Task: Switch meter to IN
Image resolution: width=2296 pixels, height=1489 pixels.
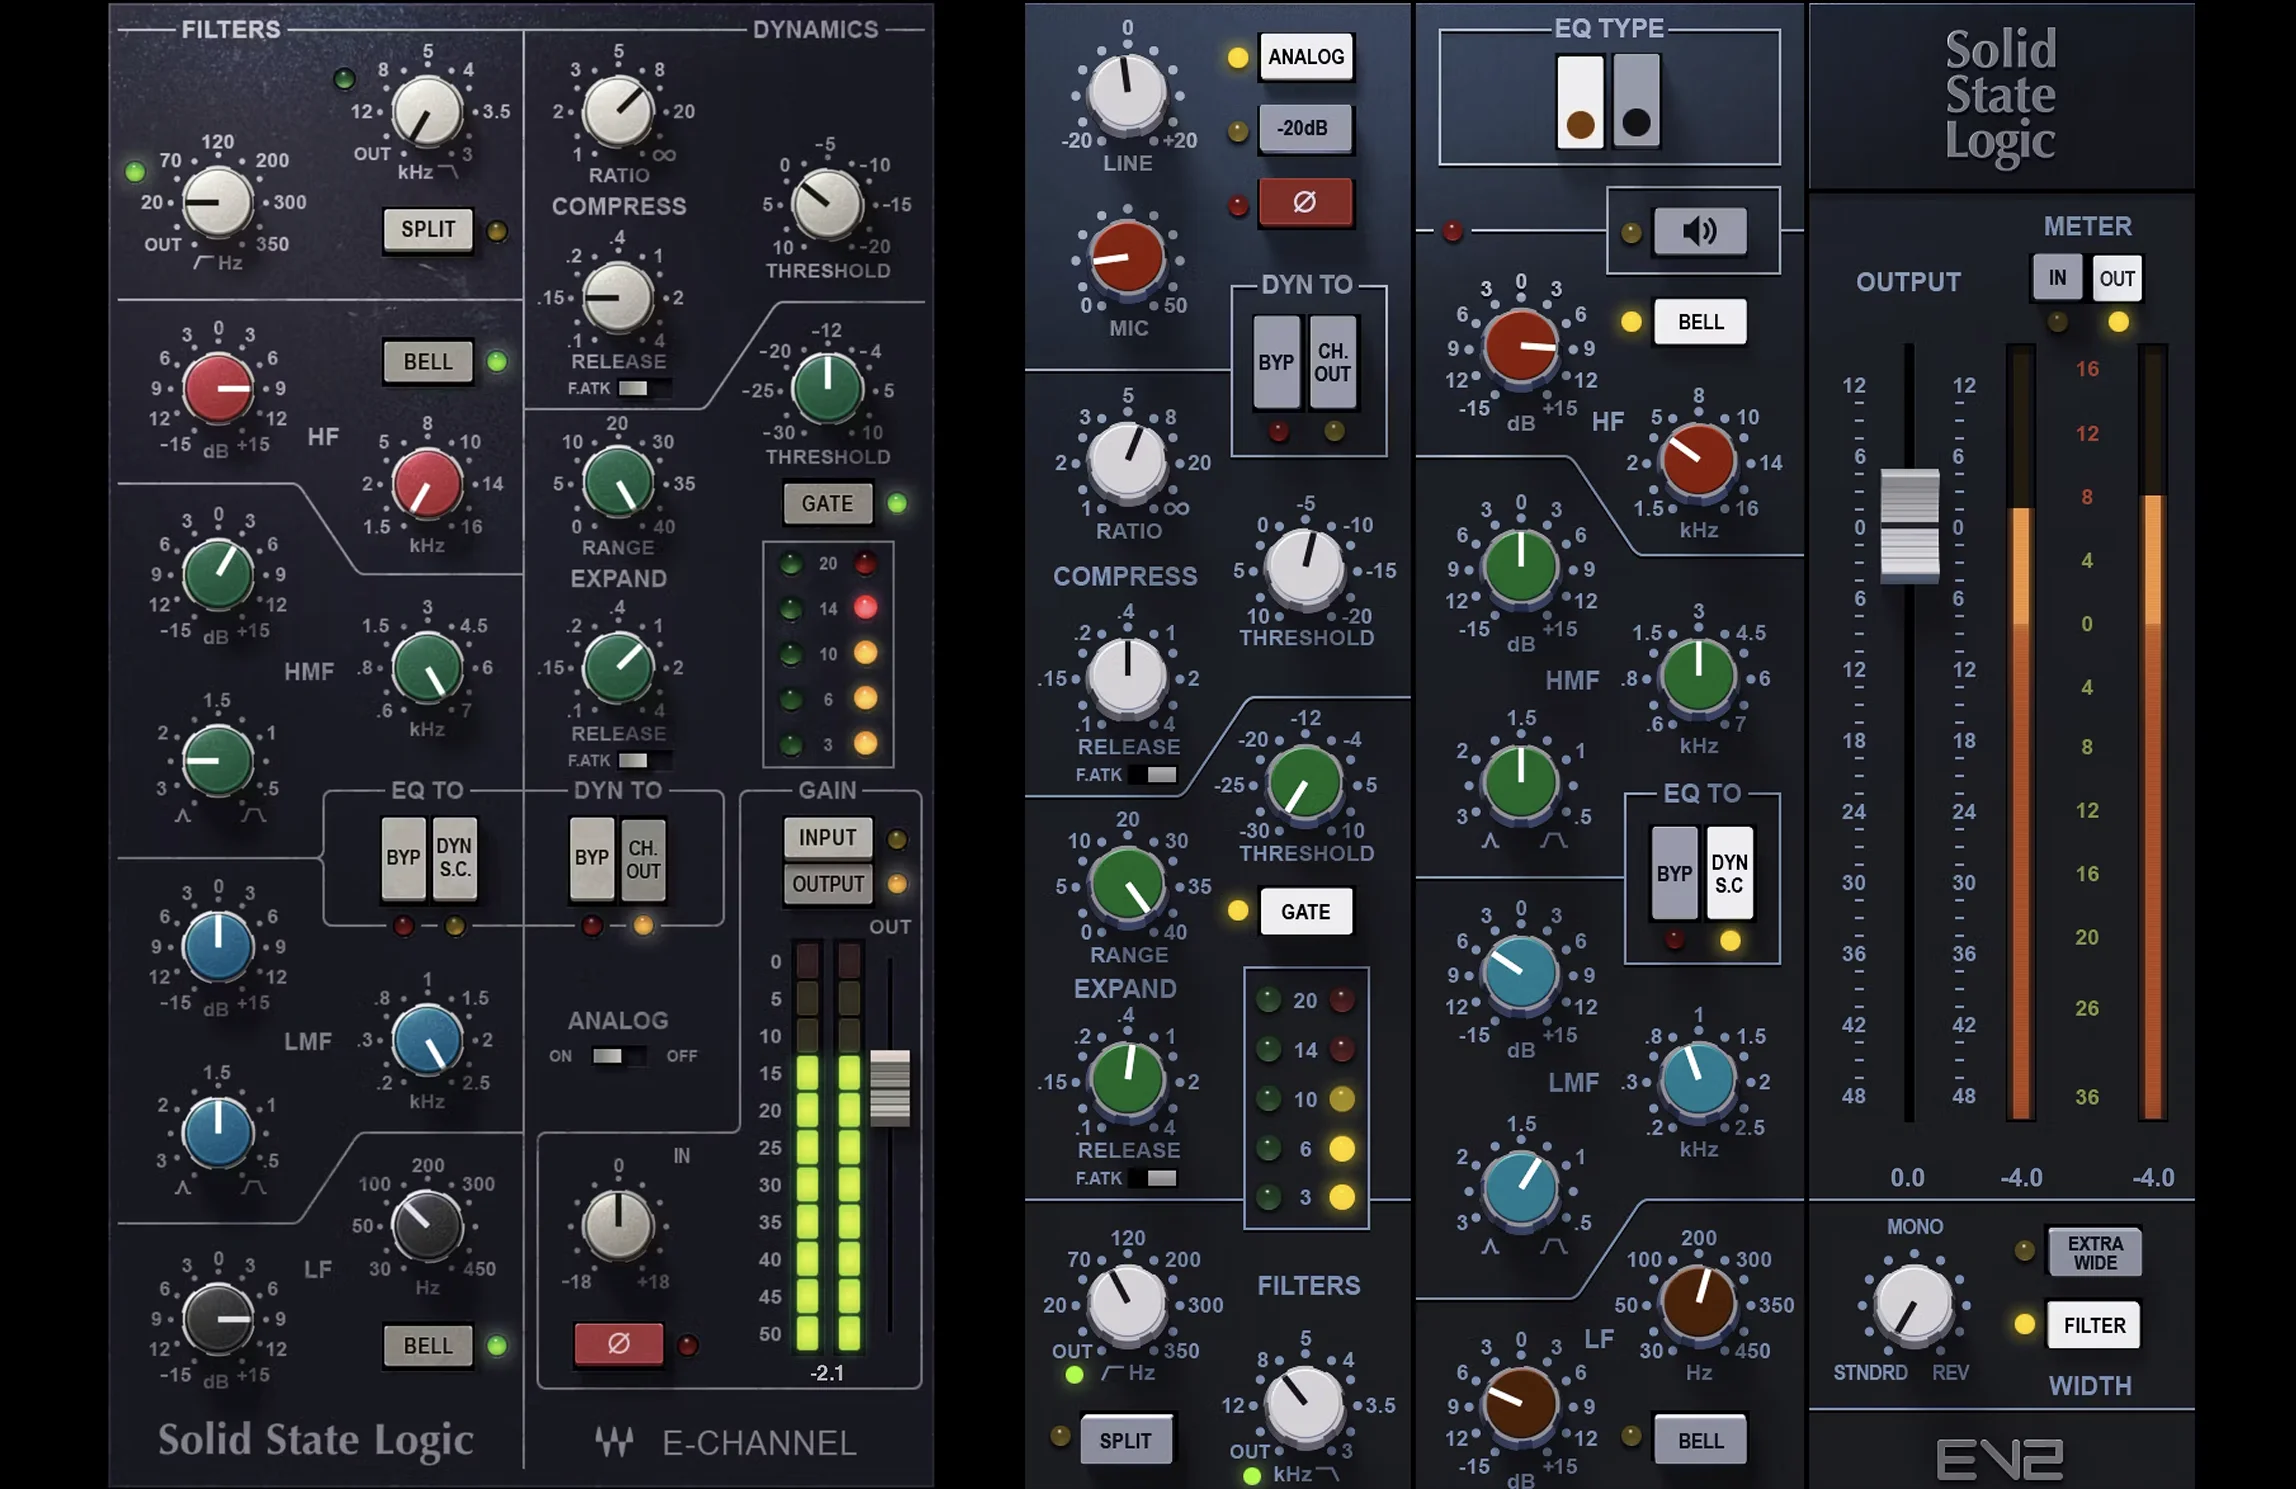Action: [x=2057, y=278]
